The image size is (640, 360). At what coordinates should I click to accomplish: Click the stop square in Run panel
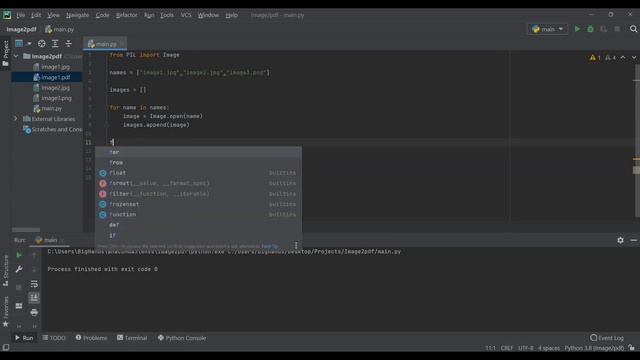point(19,287)
